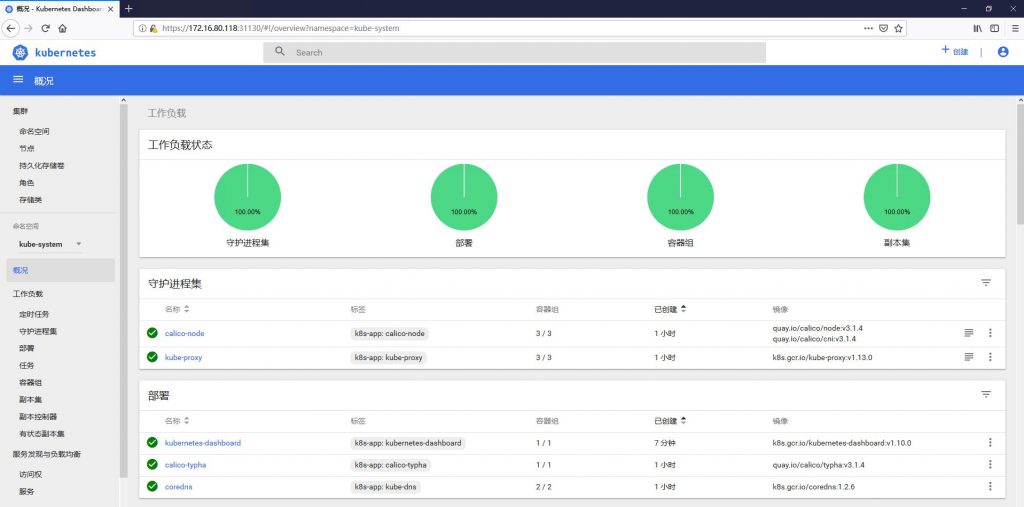Open the kube-system namespace dropdown
This screenshot has height=507, width=1024.
(50, 244)
